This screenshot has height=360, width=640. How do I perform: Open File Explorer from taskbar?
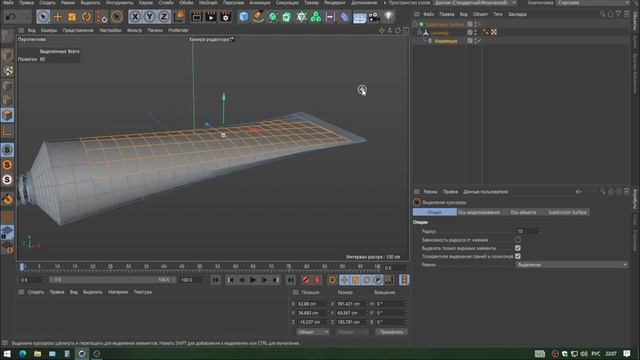point(37,354)
